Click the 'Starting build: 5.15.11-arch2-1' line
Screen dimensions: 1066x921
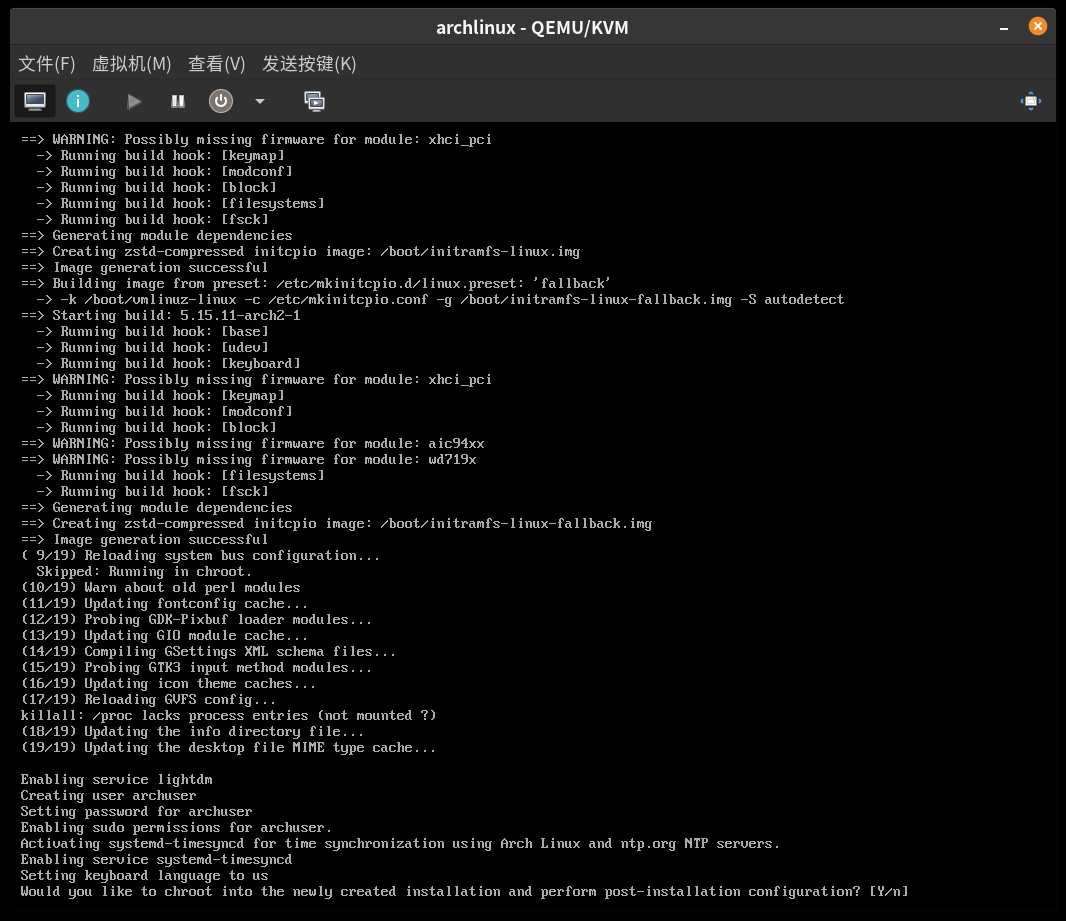coord(160,315)
